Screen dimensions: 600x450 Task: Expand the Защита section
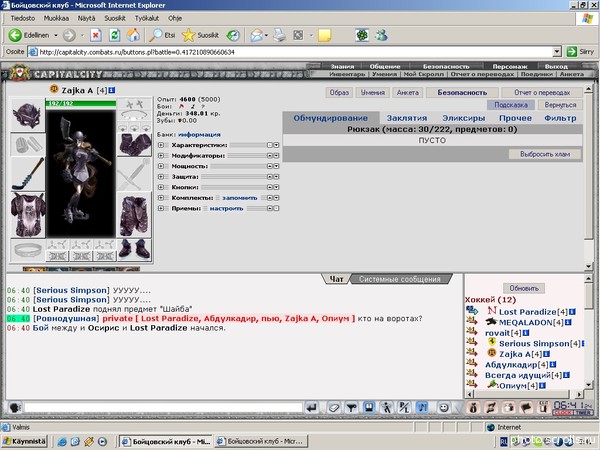pos(161,177)
